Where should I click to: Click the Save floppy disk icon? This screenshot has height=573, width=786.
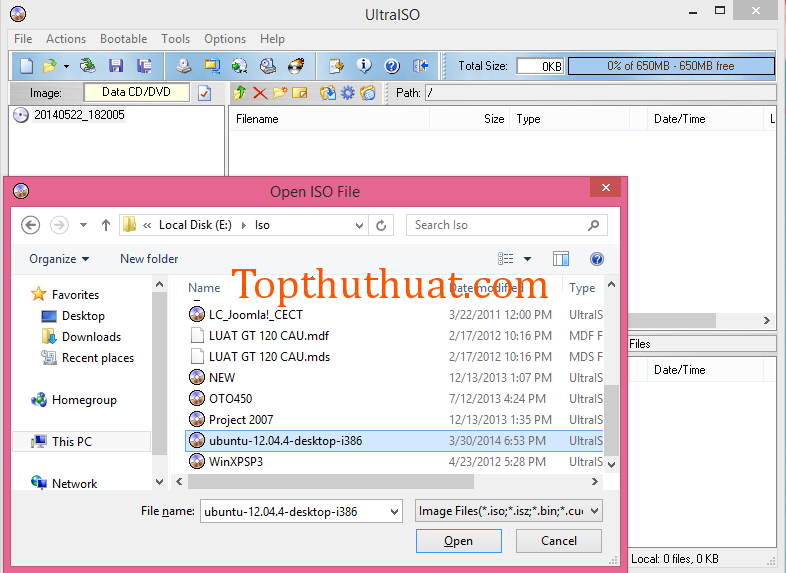click(x=116, y=66)
